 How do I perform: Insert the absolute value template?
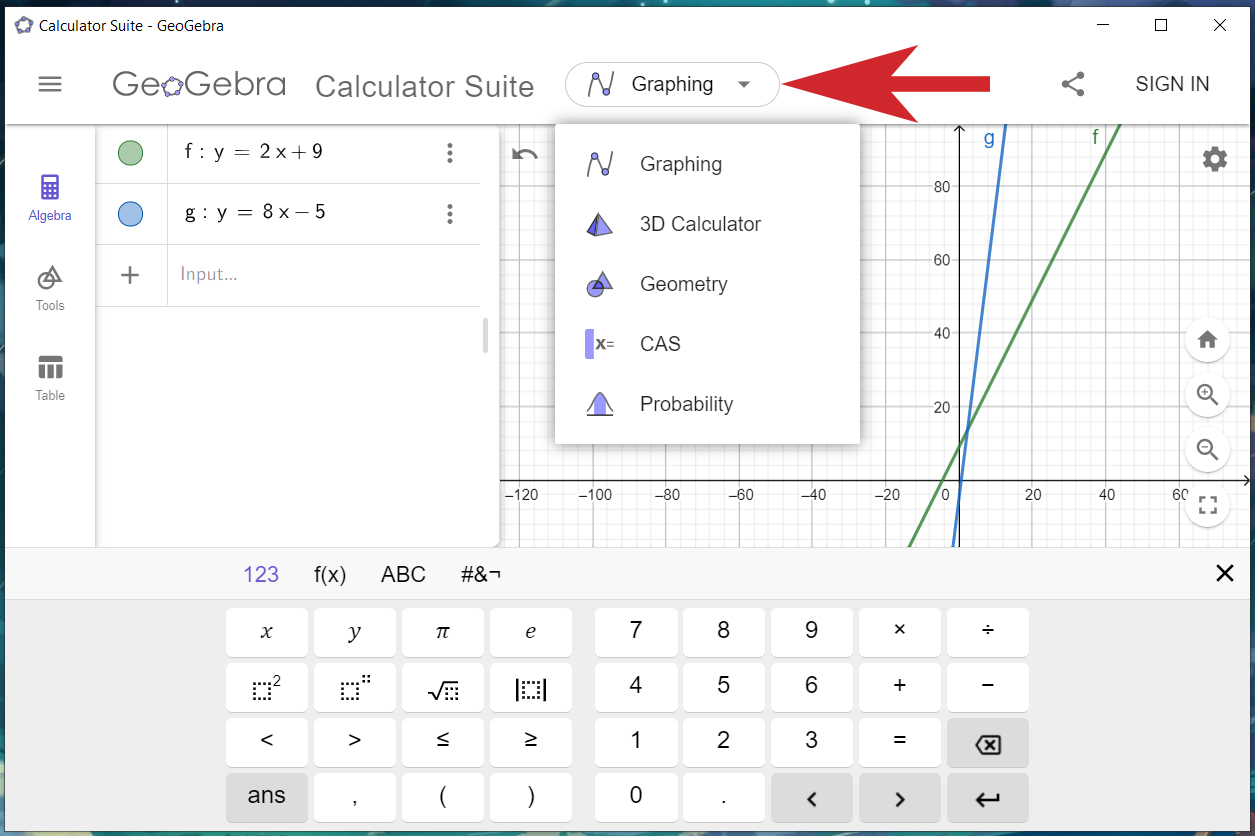pos(530,688)
